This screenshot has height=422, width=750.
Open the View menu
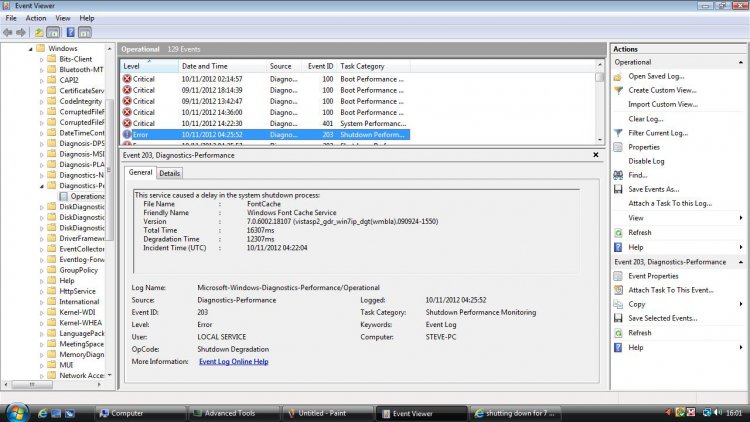63,18
